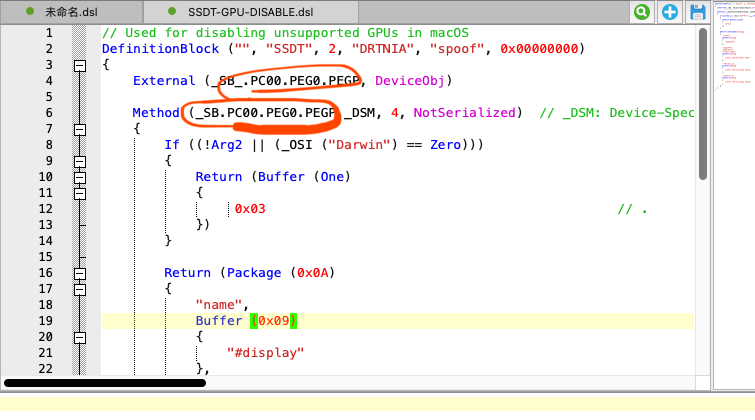Image resolution: width=755 pixels, height=420 pixels.
Task: Click the code minimap preview
Action: pyautogui.click(x=732, y=60)
